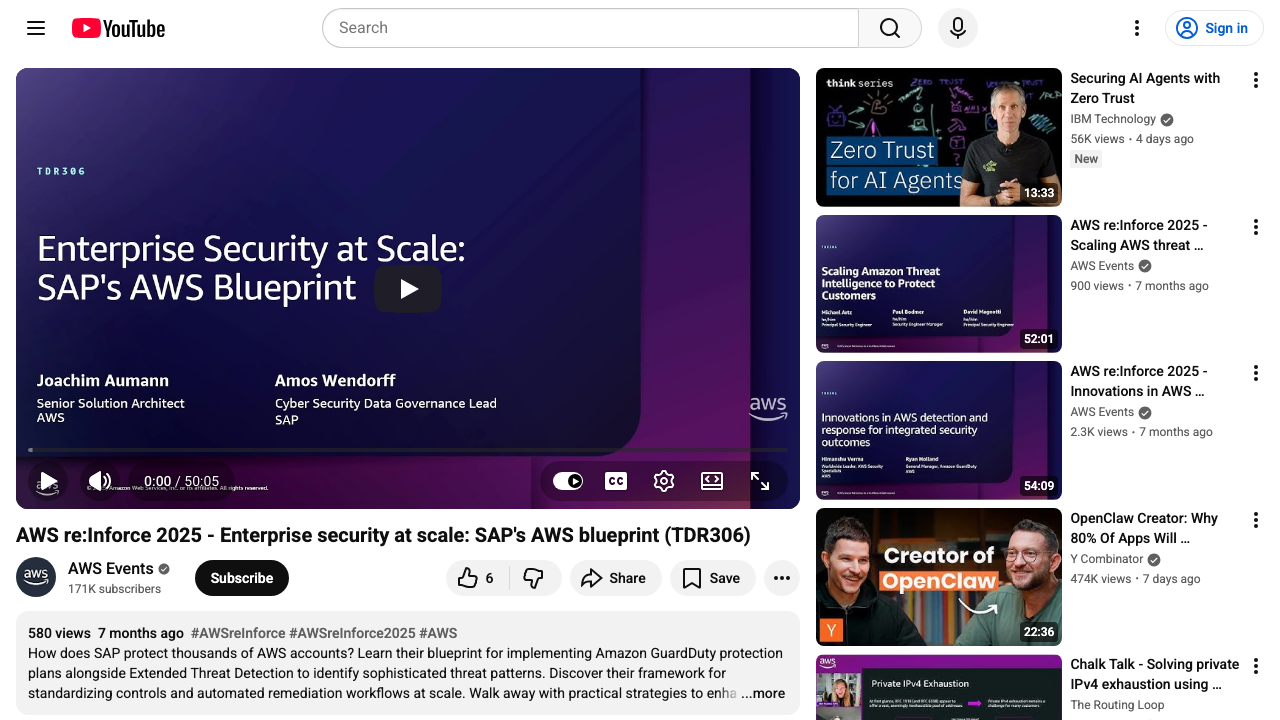The height and width of the screenshot is (720, 1280).
Task: Open the #AWS hashtag
Action: click(439, 633)
